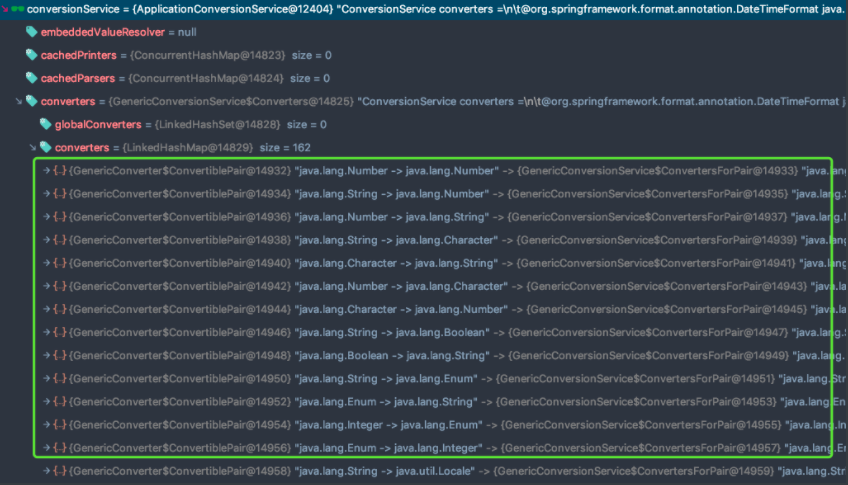Click the tag icon of converters @14825 row
This screenshot has width=848, height=485.
(x=31, y=101)
